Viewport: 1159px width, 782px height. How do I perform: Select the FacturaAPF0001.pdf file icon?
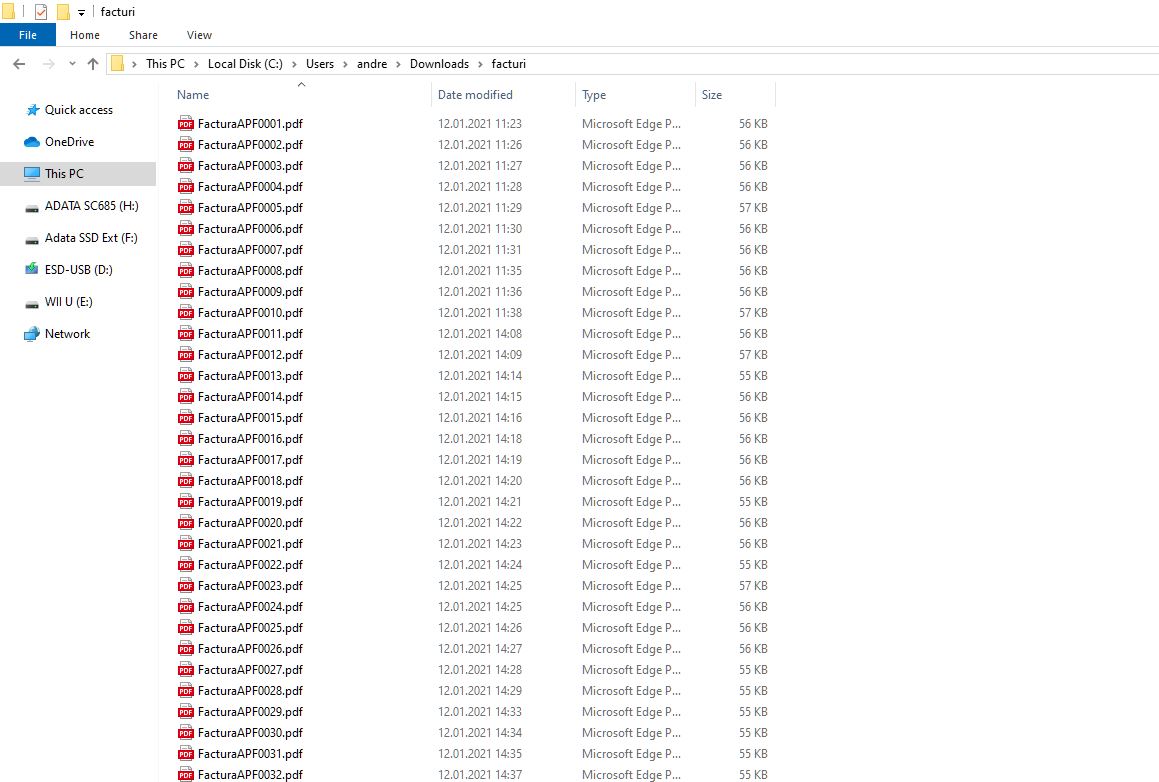point(185,124)
